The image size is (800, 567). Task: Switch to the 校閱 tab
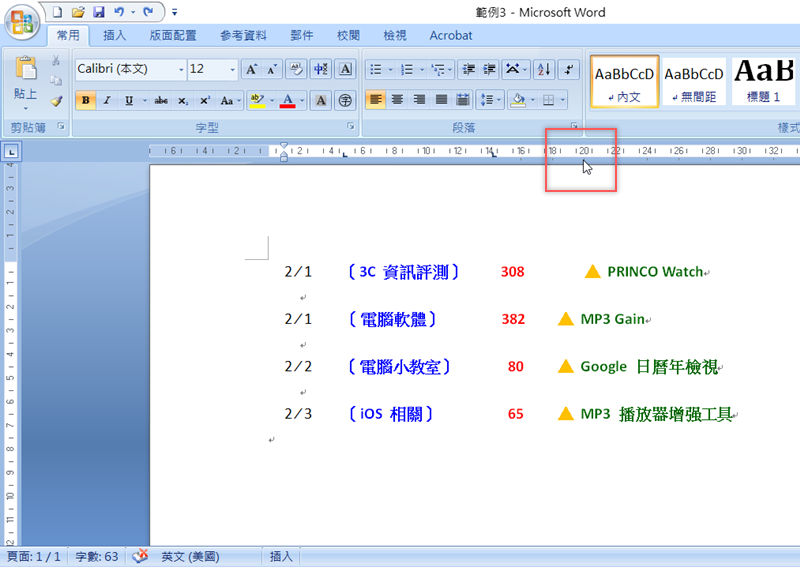click(348, 35)
